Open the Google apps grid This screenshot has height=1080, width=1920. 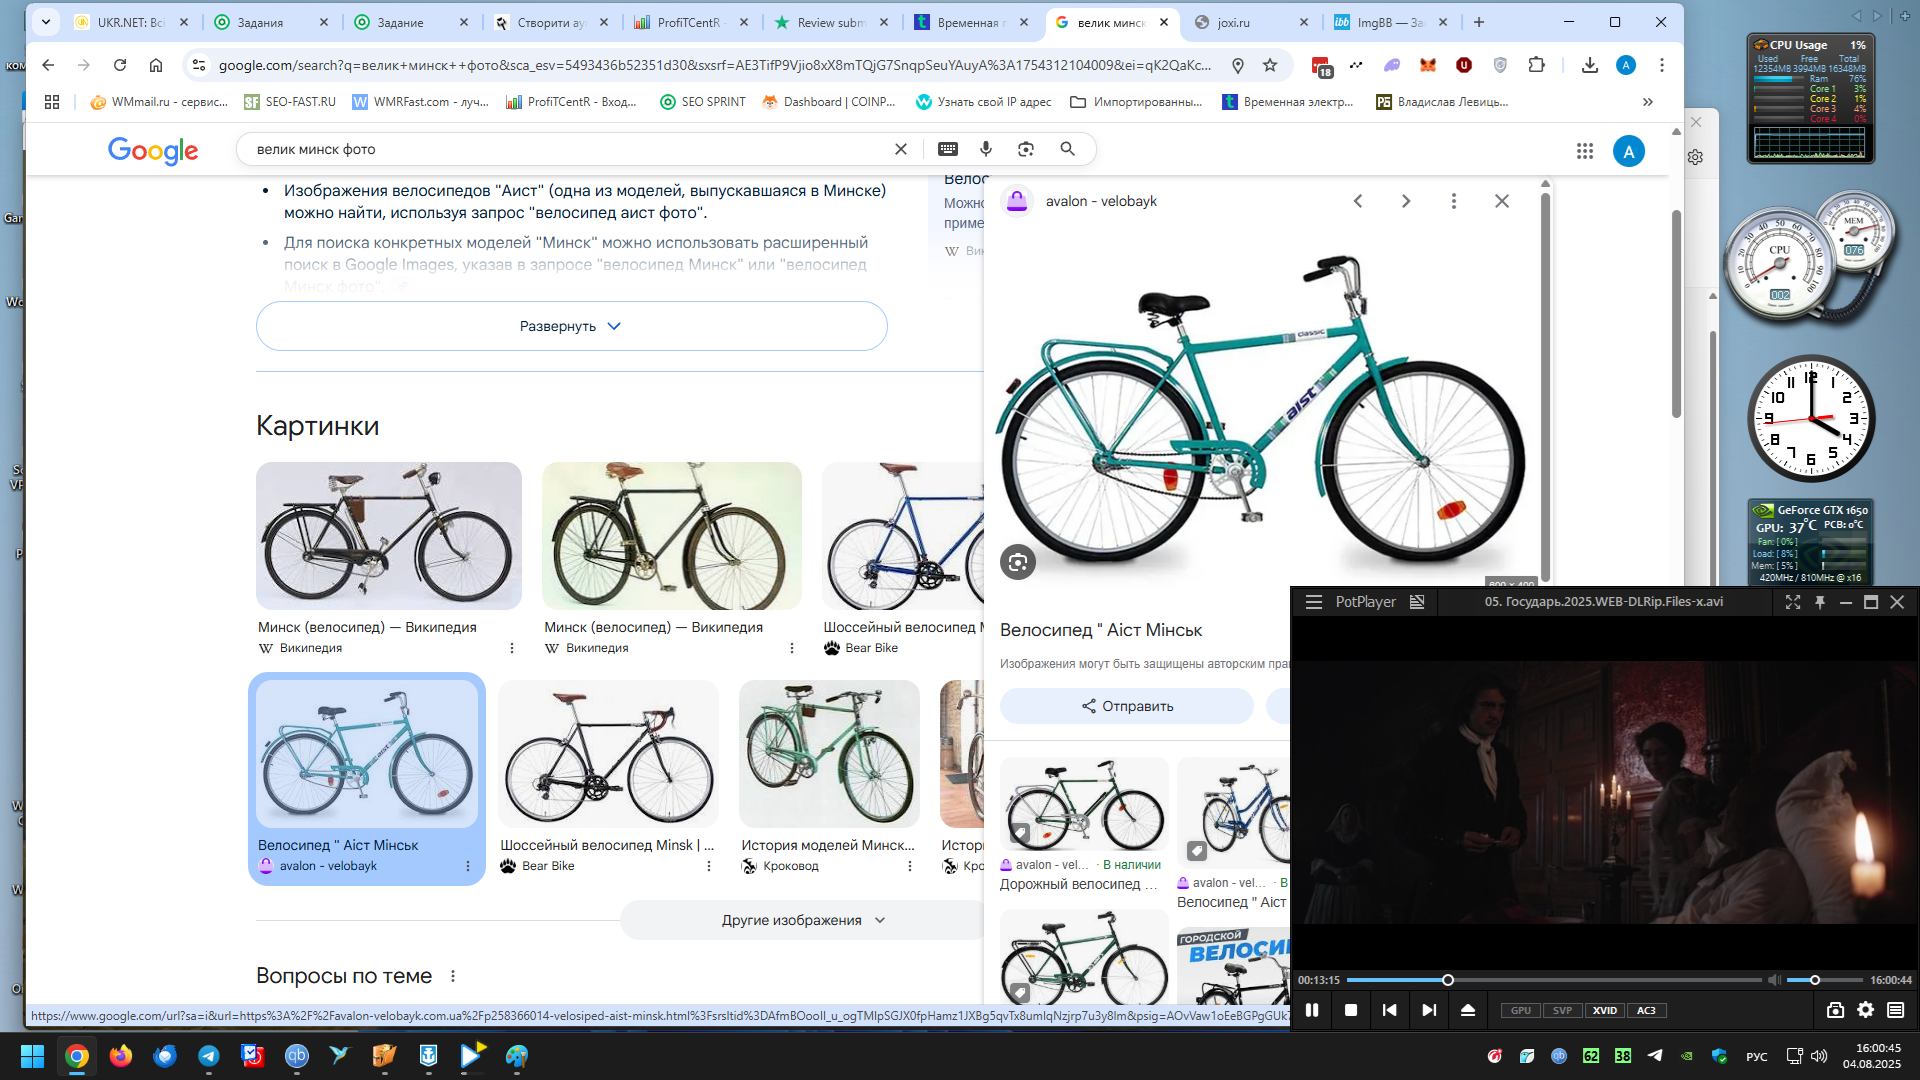click(1585, 151)
